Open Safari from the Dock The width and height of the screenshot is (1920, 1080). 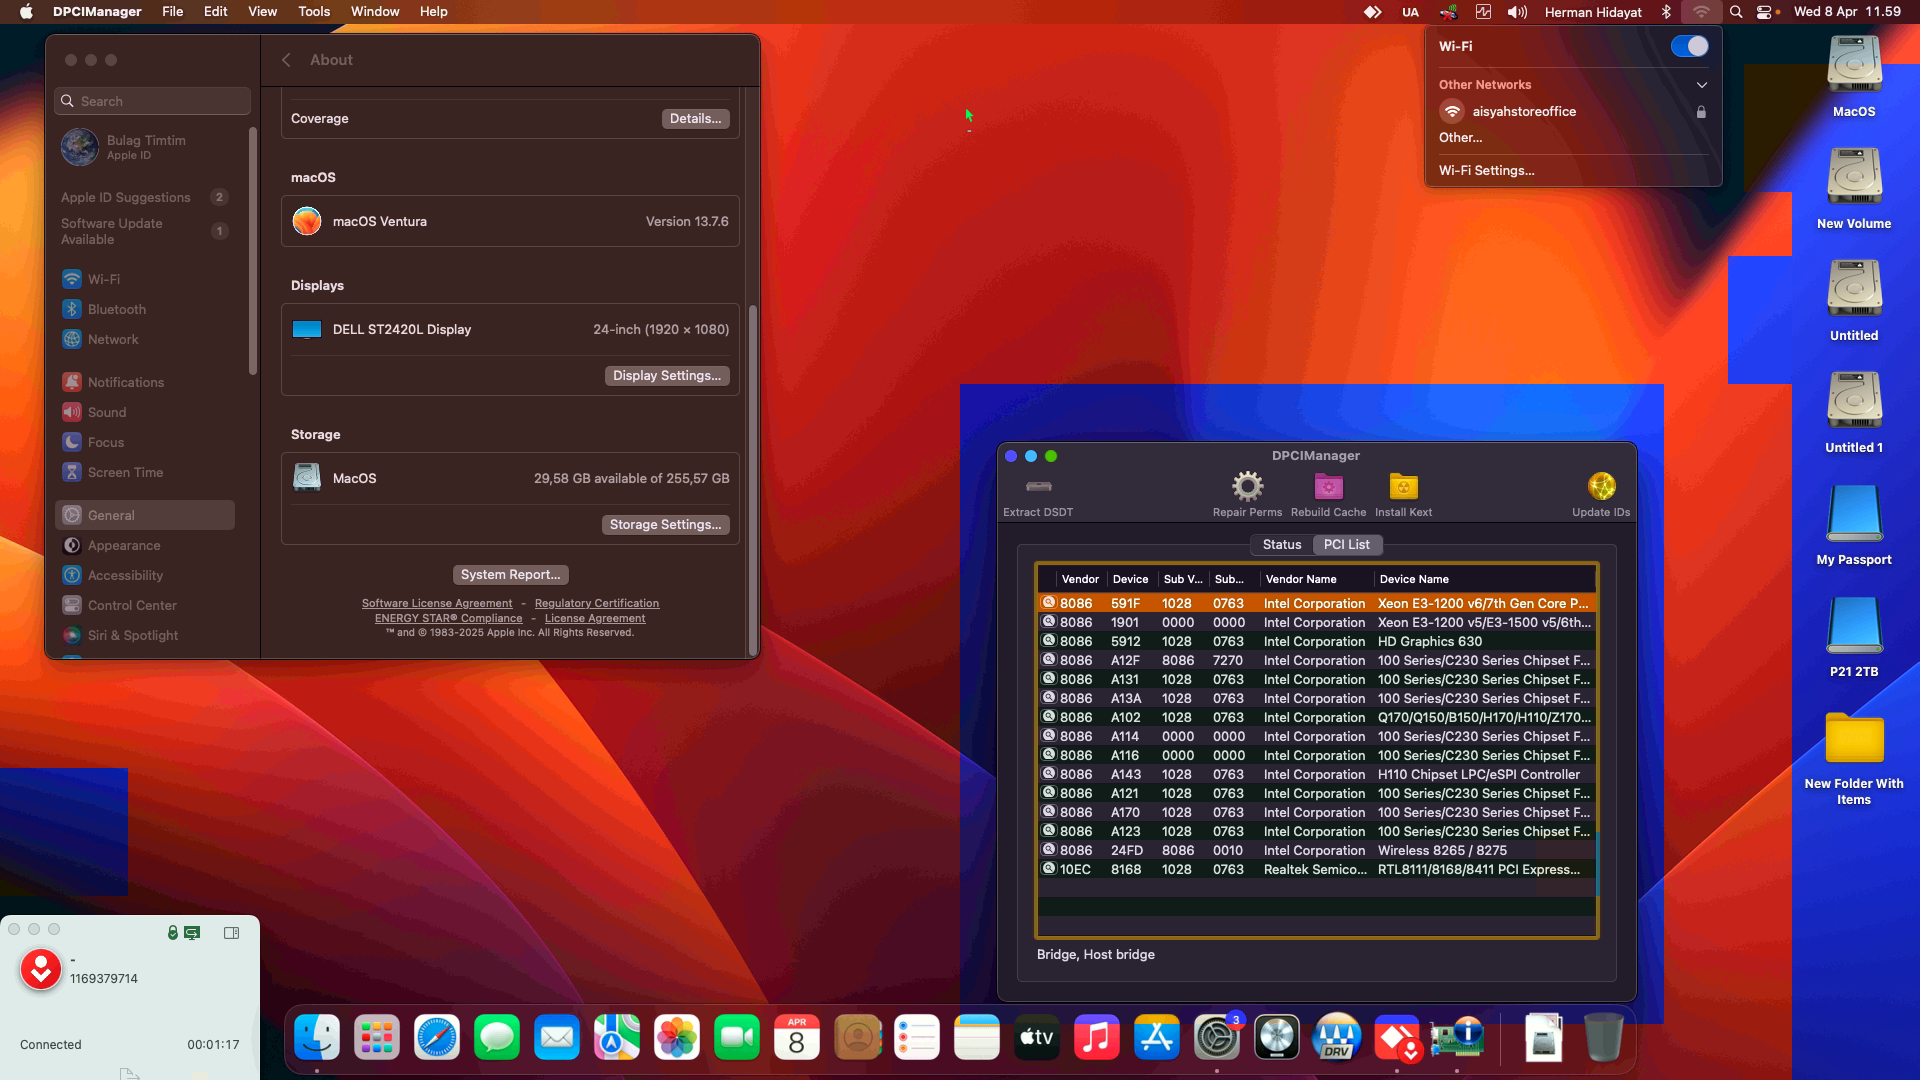pos(437,1038)
